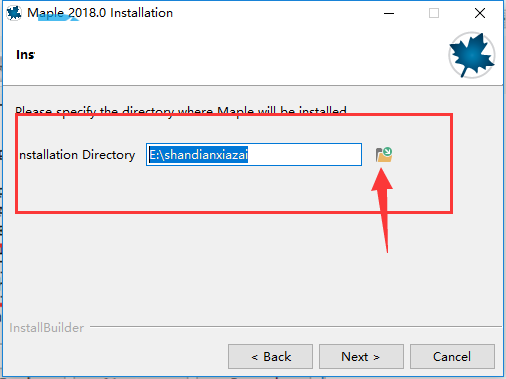Screen dimensions: 506x379
Task: Minimize the Maple 2018.0 Installation window
Action: click(x=389, y=13)
